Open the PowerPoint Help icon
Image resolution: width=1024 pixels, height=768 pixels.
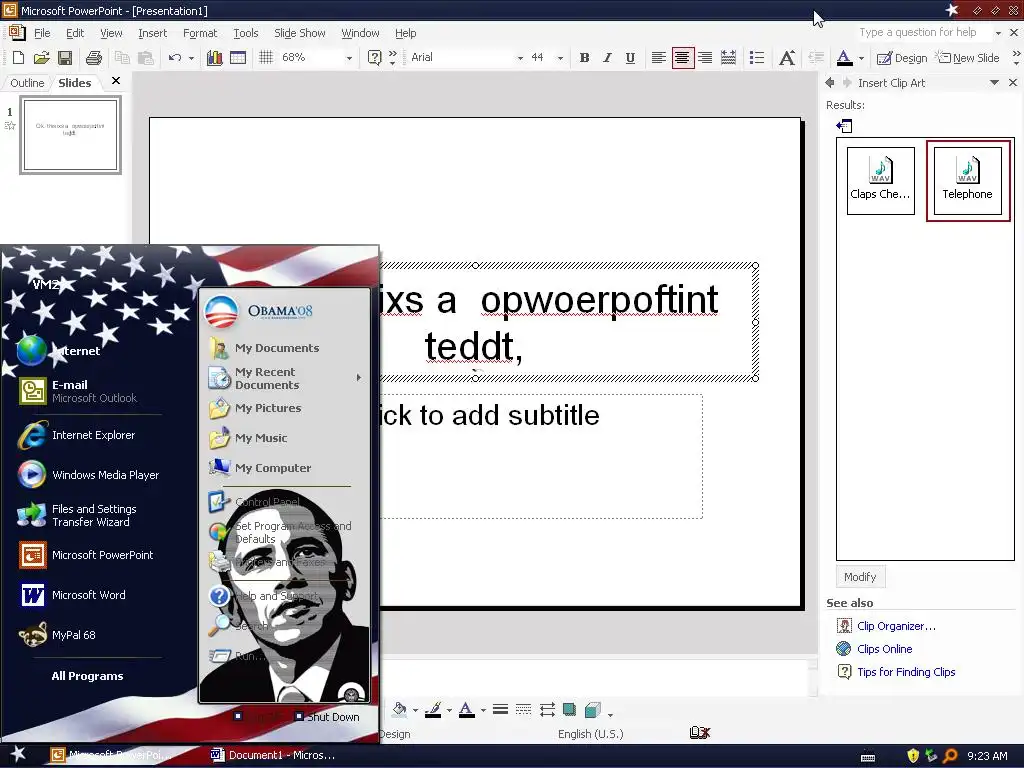point(374,58)
